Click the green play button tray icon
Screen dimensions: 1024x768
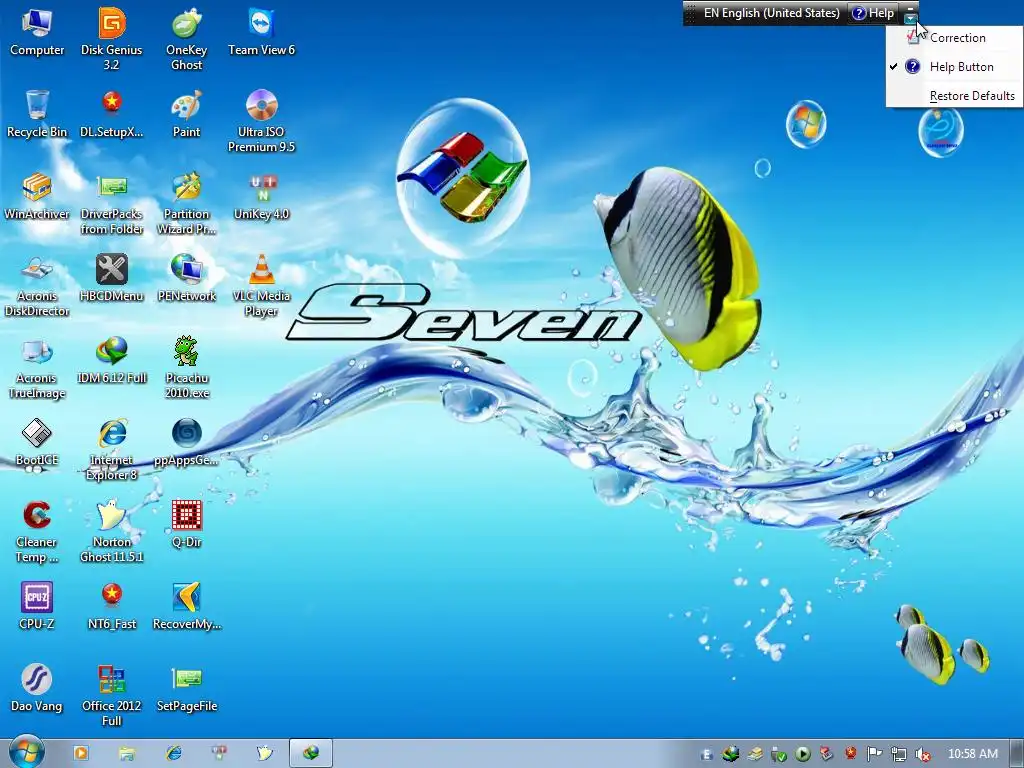pos(803,754)
